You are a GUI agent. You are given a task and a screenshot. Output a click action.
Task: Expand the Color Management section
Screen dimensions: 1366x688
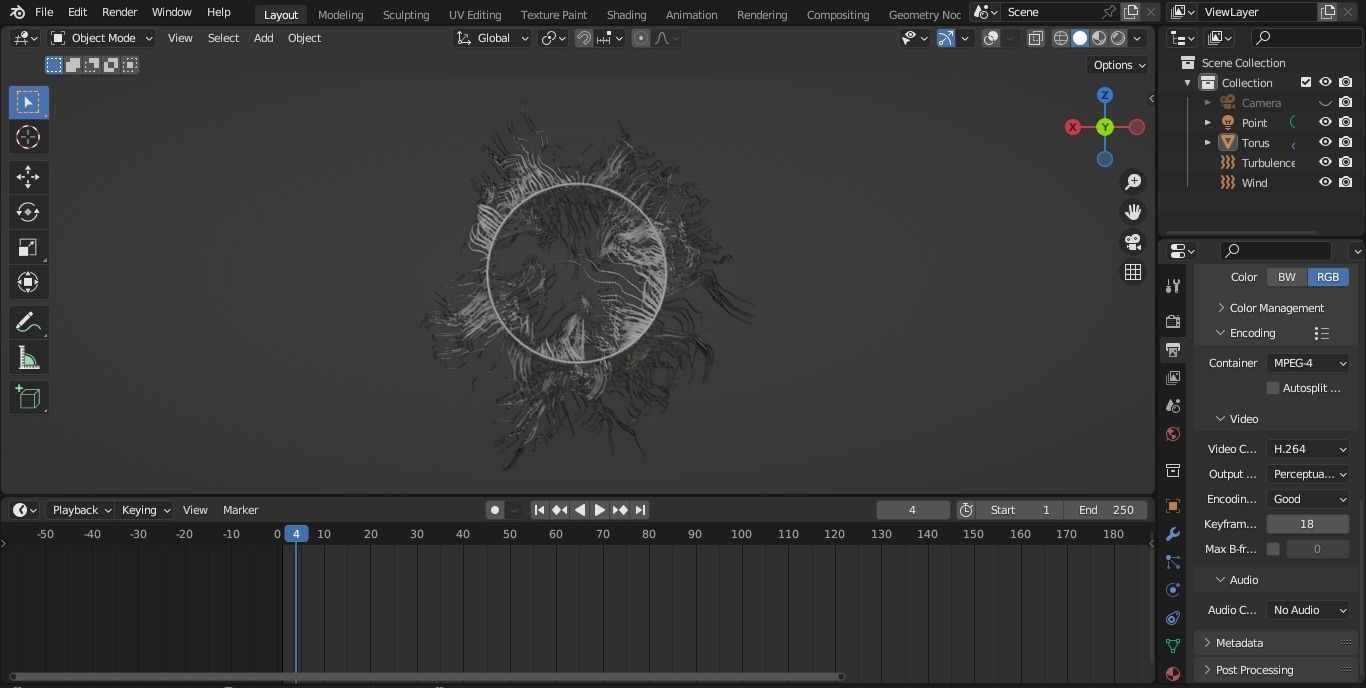coord(1275,307)
